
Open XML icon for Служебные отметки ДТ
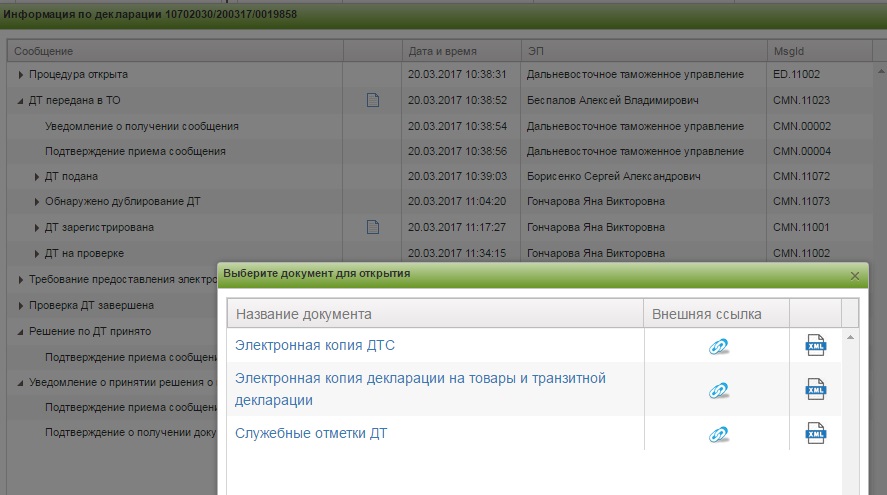[x=816, y=433]
